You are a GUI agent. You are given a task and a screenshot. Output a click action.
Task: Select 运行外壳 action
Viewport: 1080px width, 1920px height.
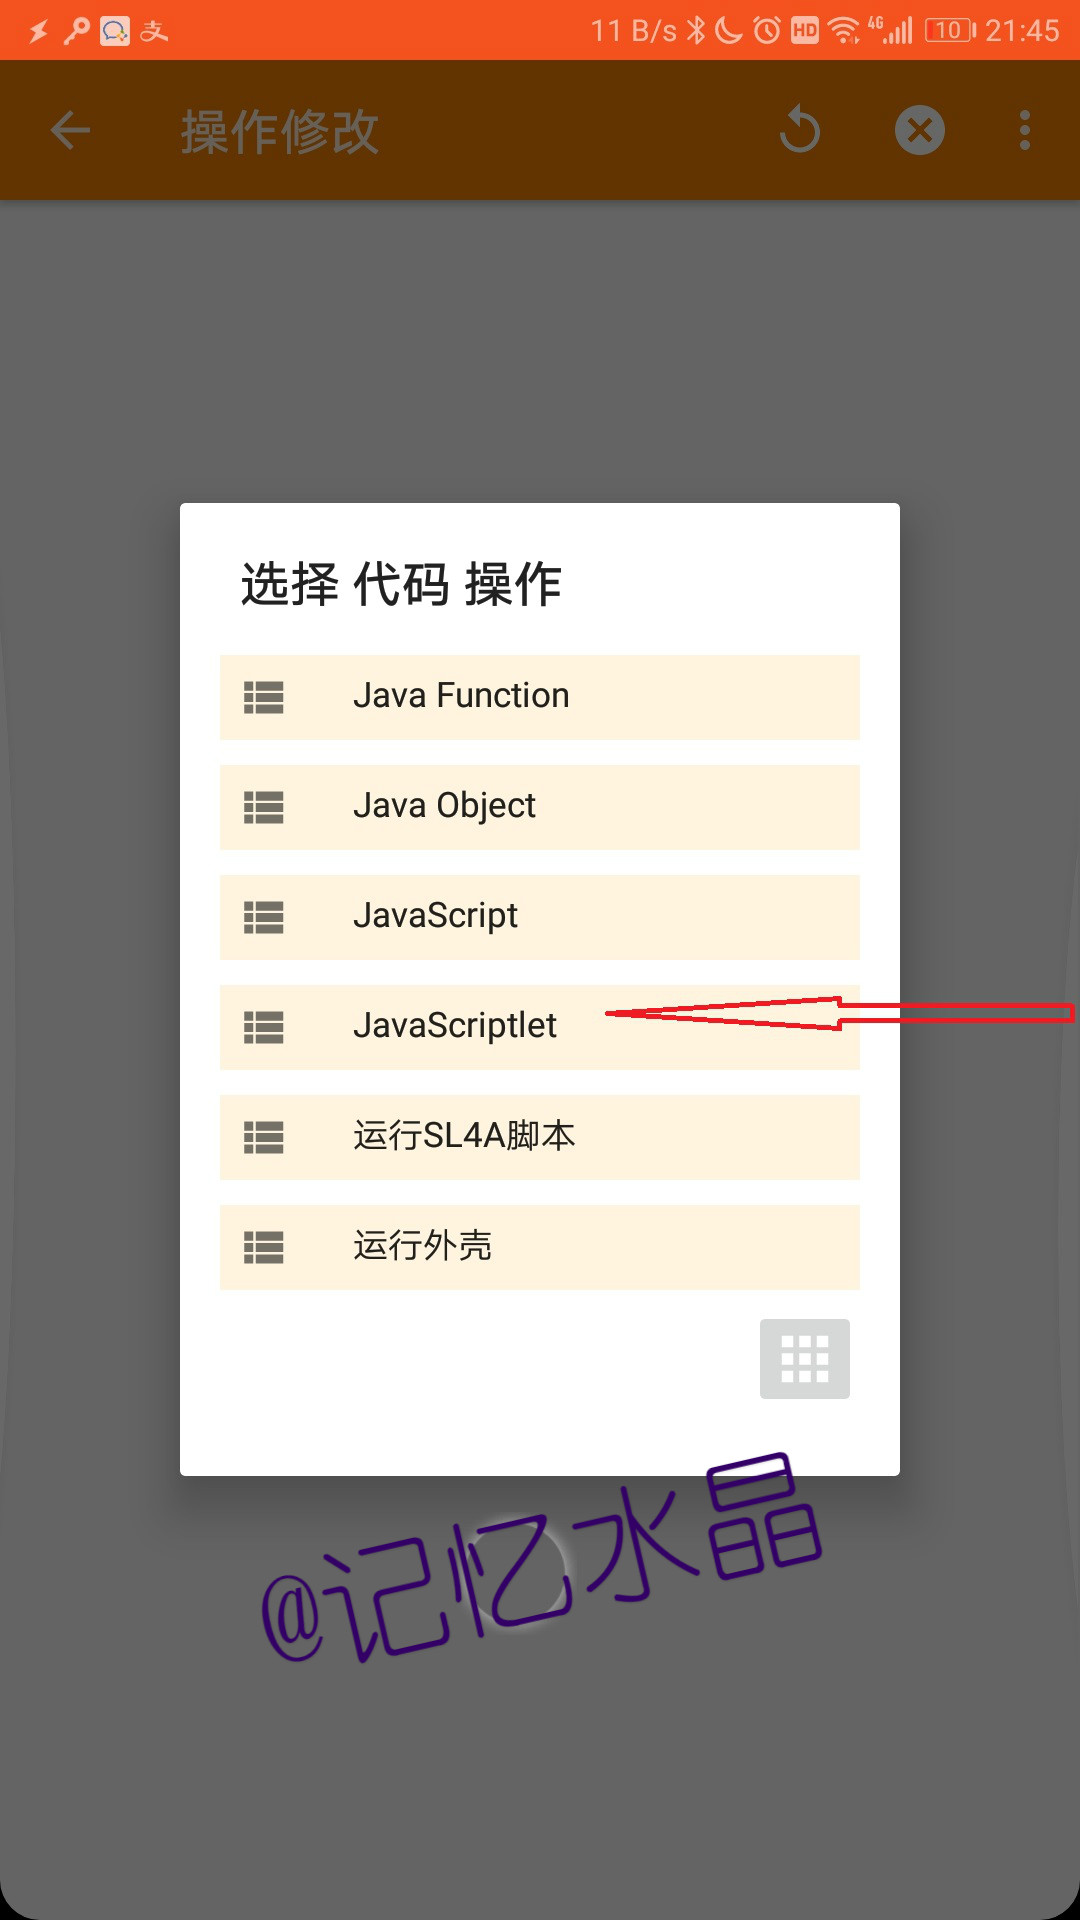pos(540,1247)
